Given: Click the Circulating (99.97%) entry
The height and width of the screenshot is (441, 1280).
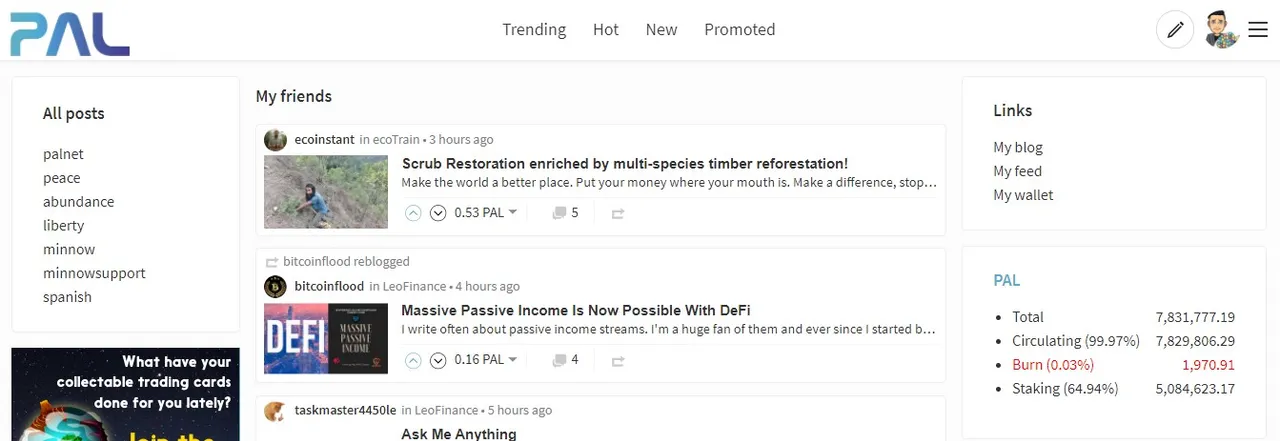Looking at the screenshot, I should [1076, 341].
